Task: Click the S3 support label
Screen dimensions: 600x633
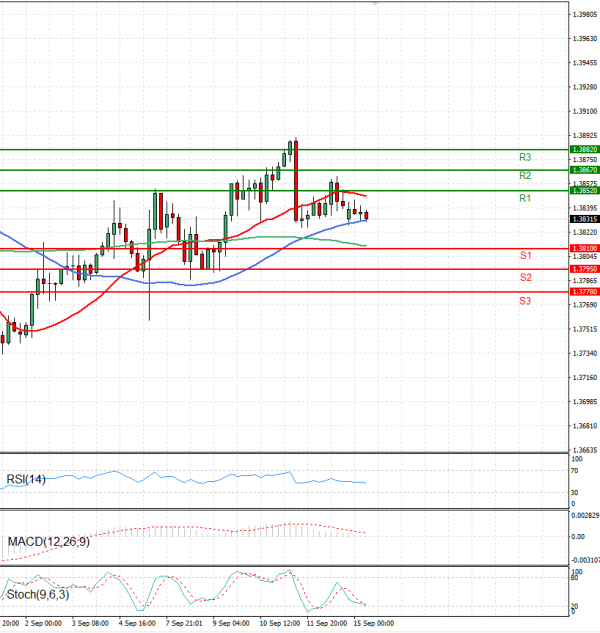Action: click(x=525, y=301)
